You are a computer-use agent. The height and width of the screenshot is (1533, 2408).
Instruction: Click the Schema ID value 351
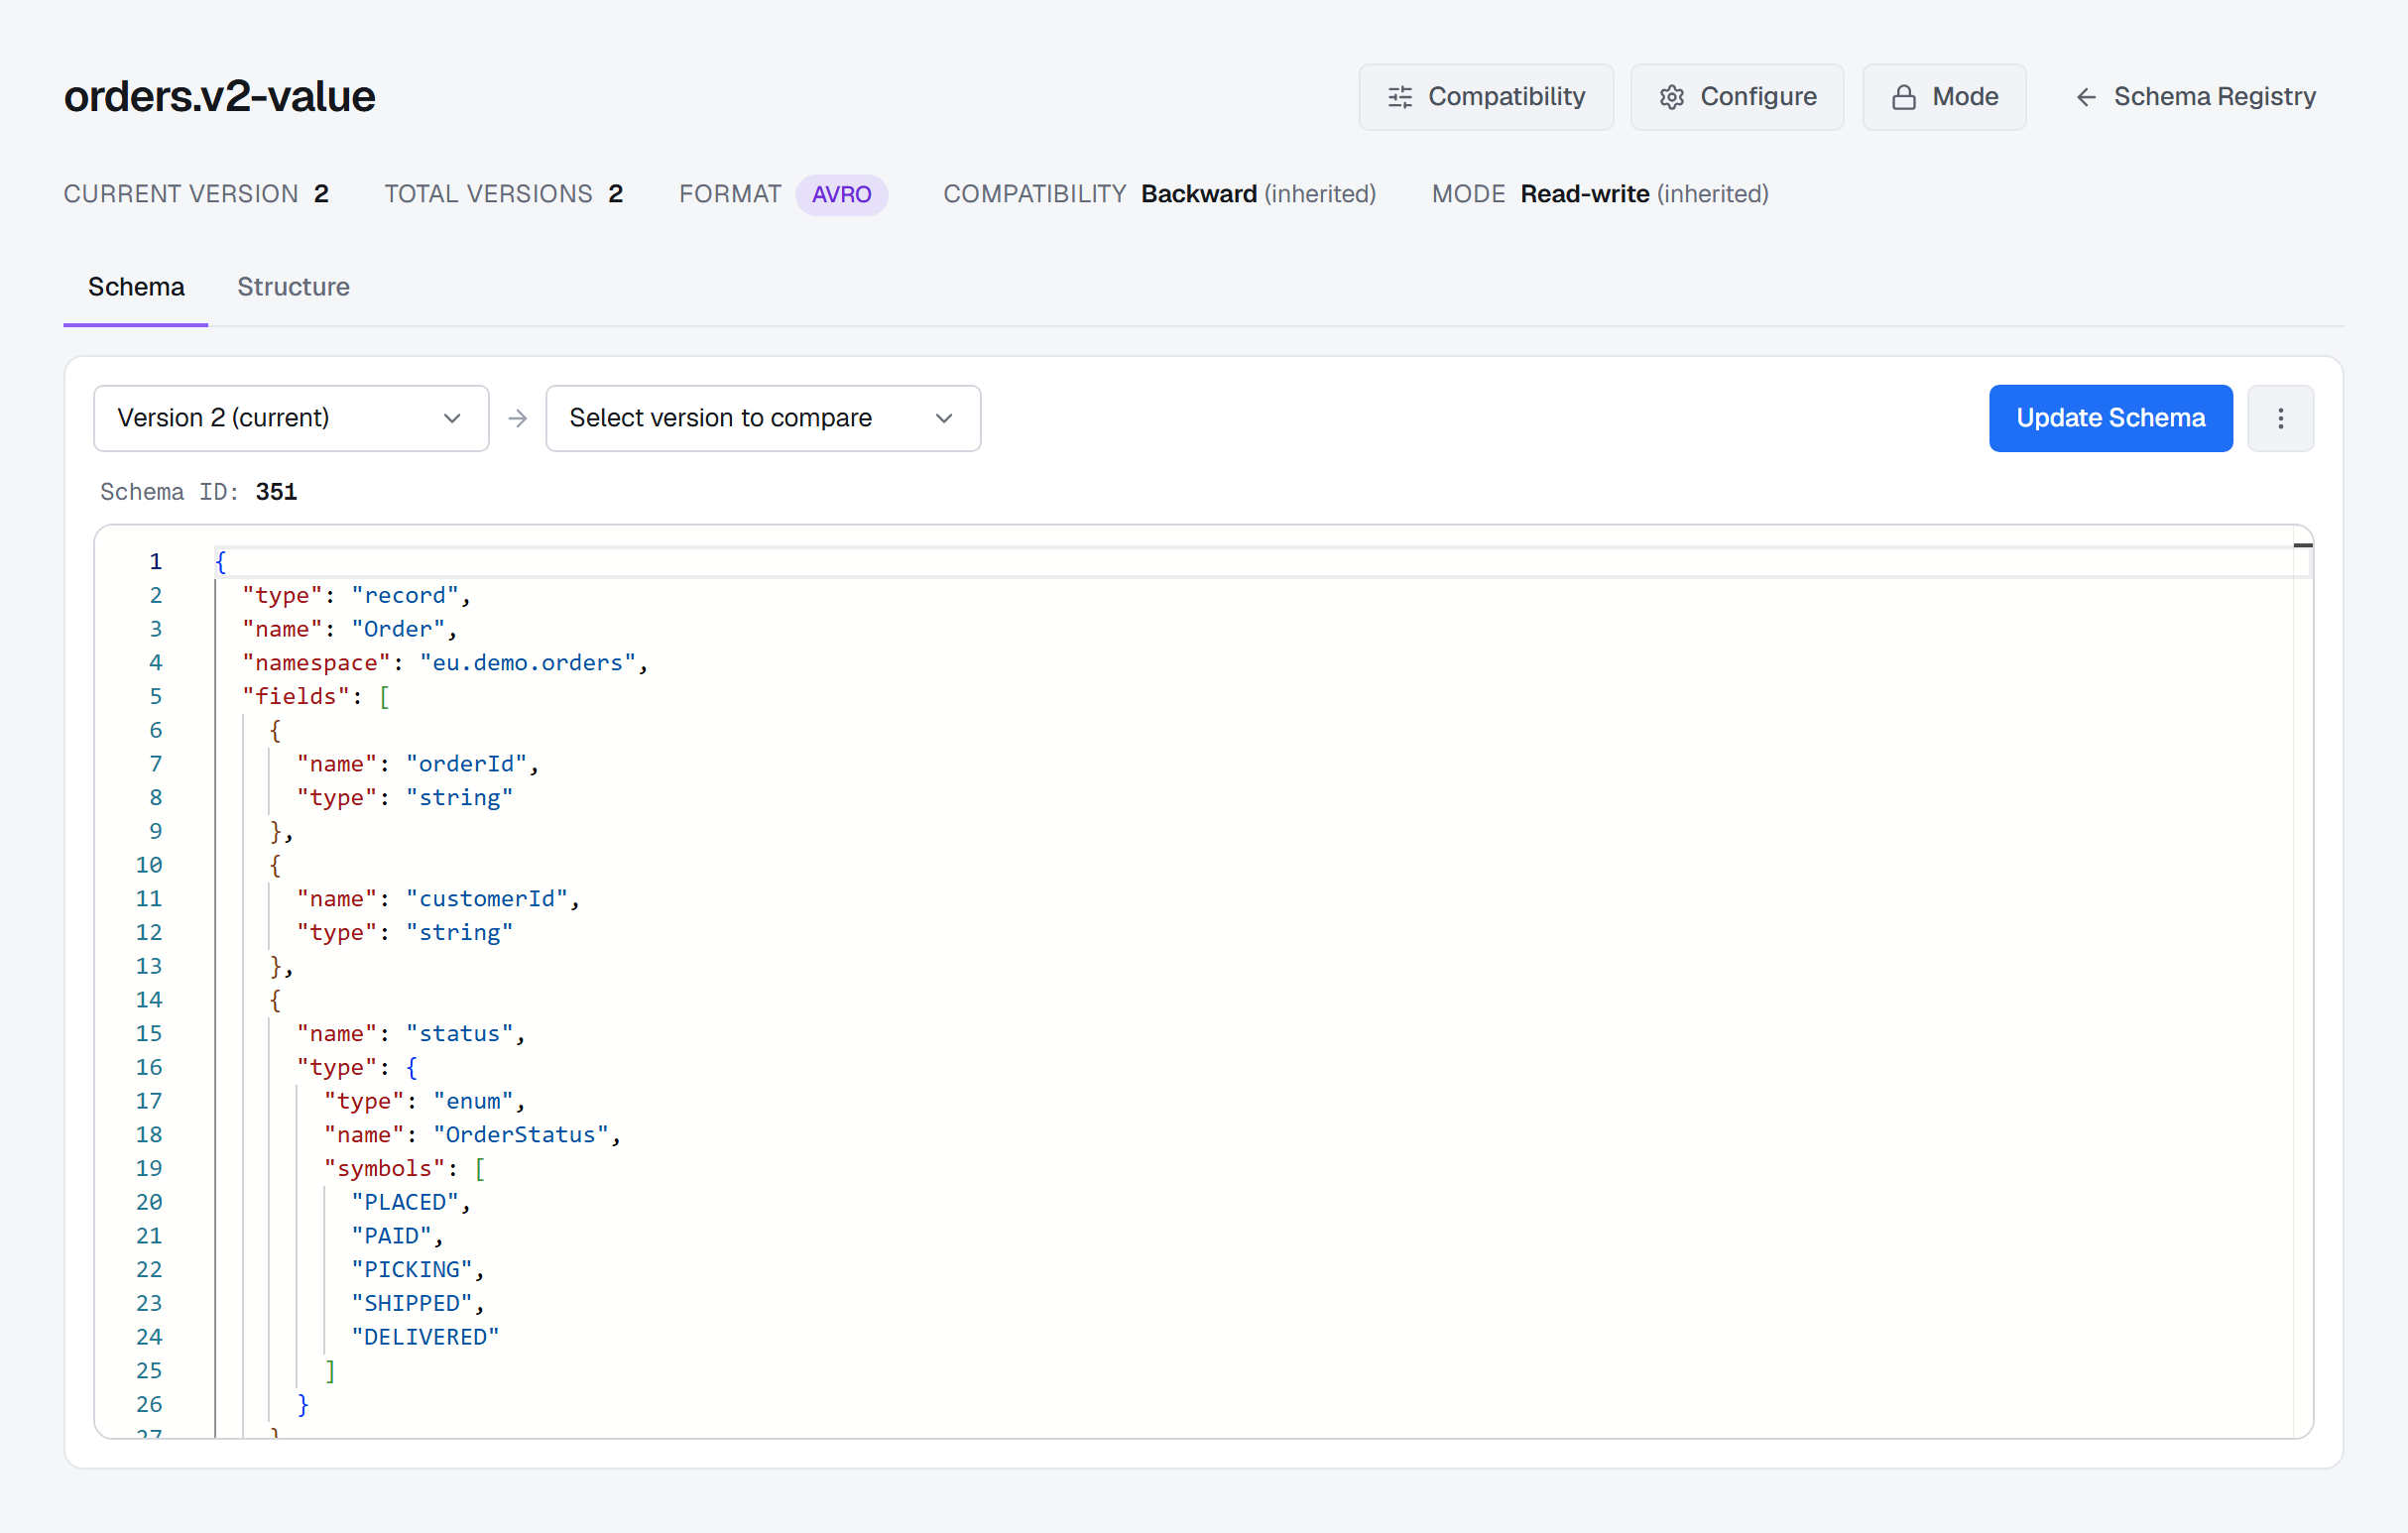(x=276, y=492)
